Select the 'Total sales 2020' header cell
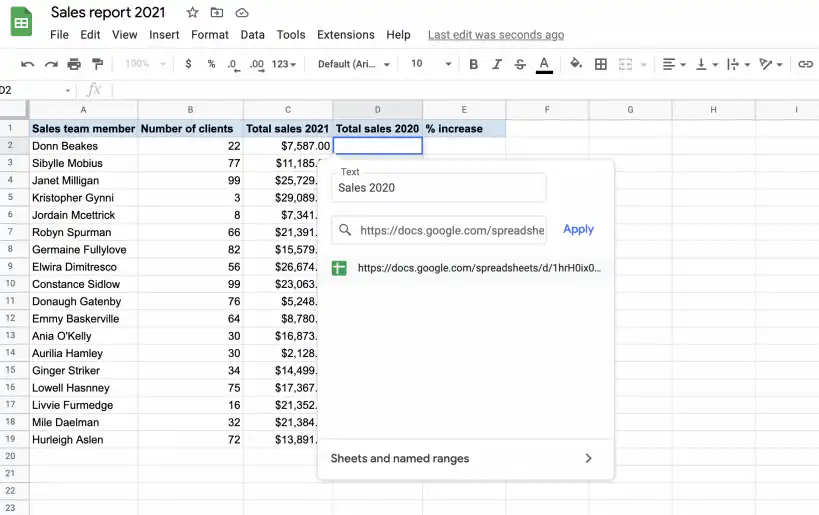Image resolution: width=819 pixels, height=515 pixels. pos(377,128)
